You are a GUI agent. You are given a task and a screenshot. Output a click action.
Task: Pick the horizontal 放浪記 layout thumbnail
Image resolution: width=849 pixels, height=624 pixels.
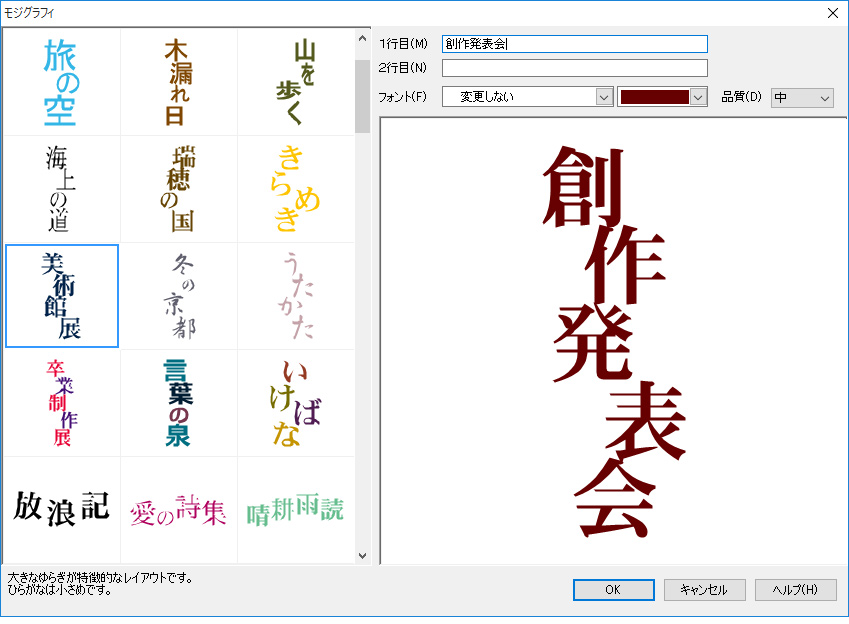coord(61,508)
